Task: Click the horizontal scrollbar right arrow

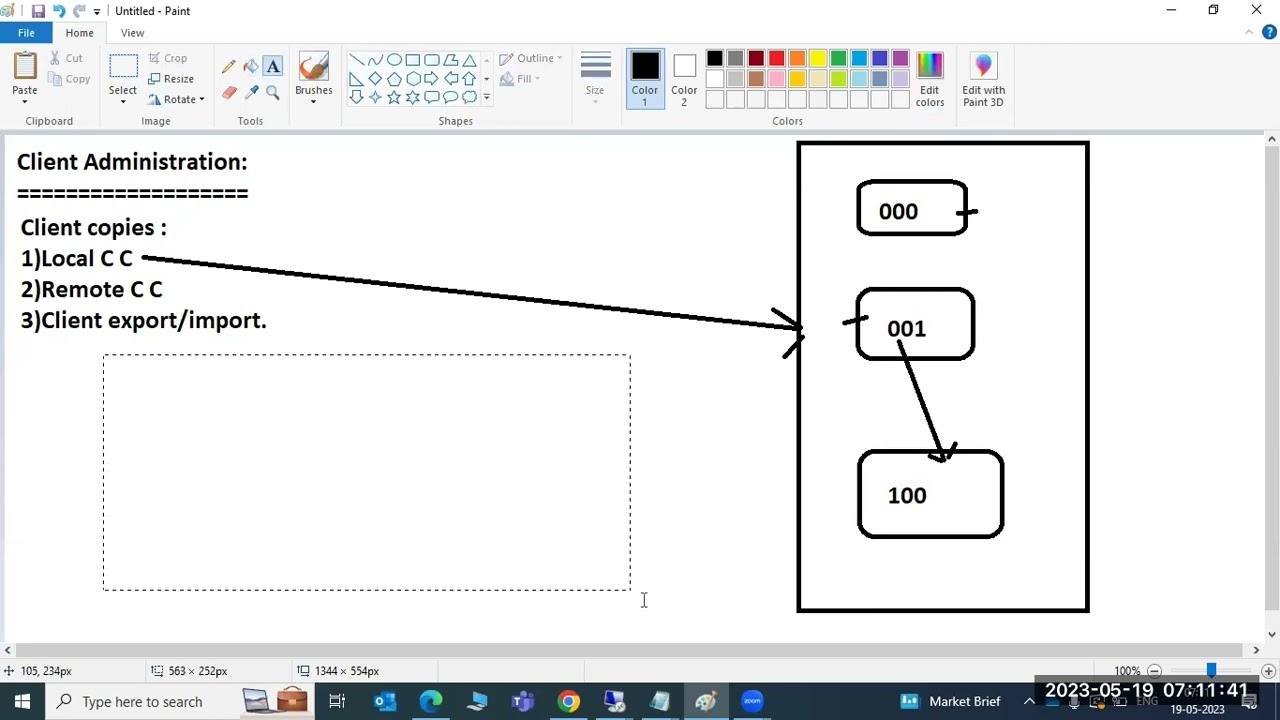Action: [1256, 650]
